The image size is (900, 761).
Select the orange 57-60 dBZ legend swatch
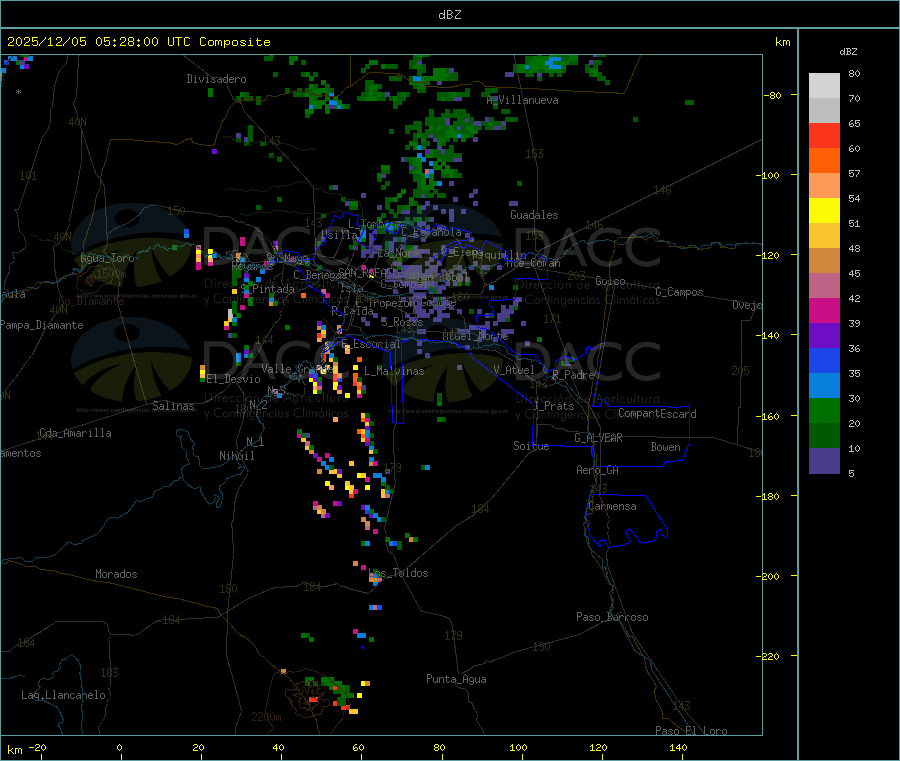(824, 161)
